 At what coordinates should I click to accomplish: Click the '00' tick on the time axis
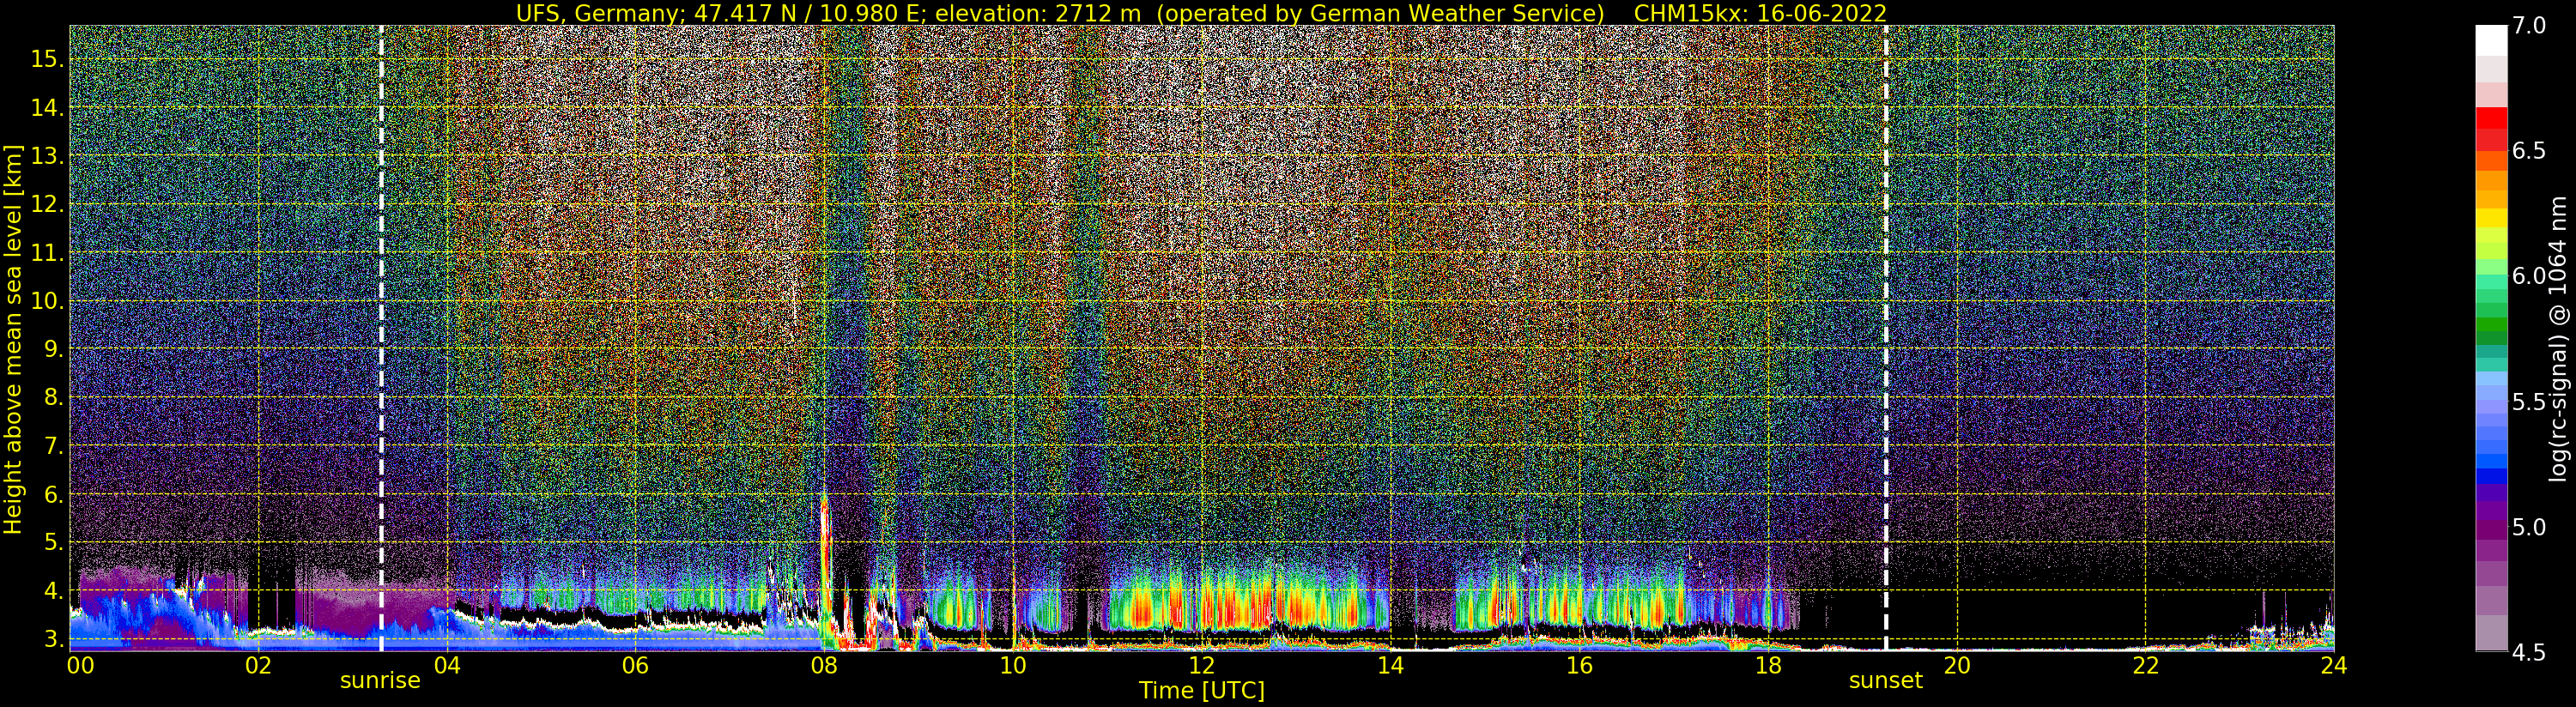click(x=80, y=665)
